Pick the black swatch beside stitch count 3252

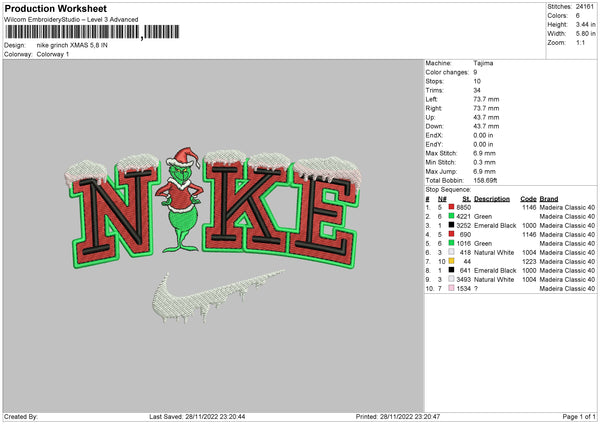[451, 225]
